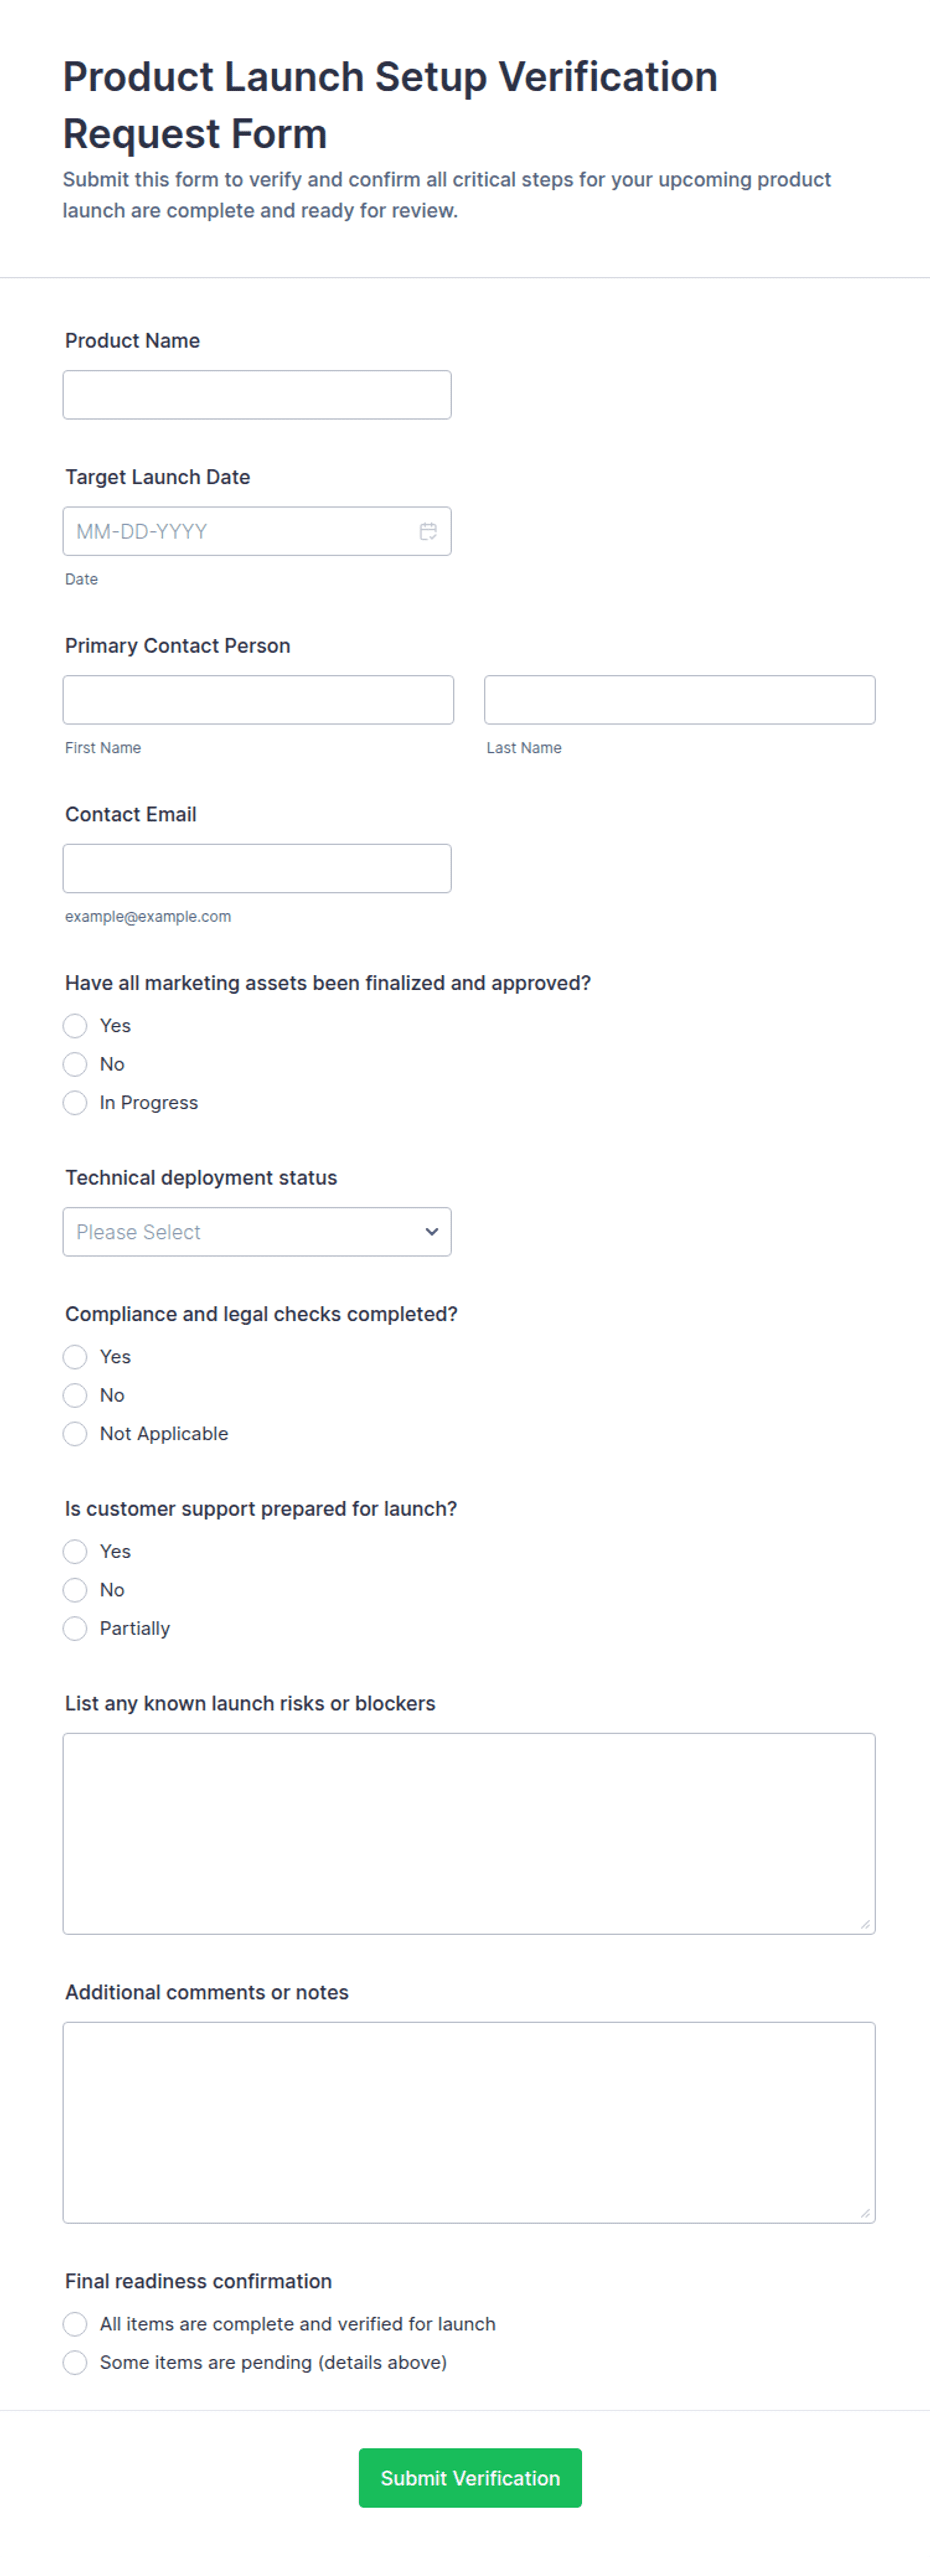This screenshot has width=930, height=2557.
Task: Click the Last Name field
Action: [x=679, y=700]
